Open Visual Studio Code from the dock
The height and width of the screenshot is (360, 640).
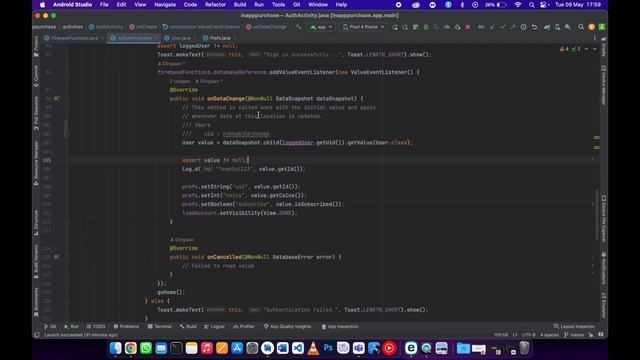click(298, 348)
